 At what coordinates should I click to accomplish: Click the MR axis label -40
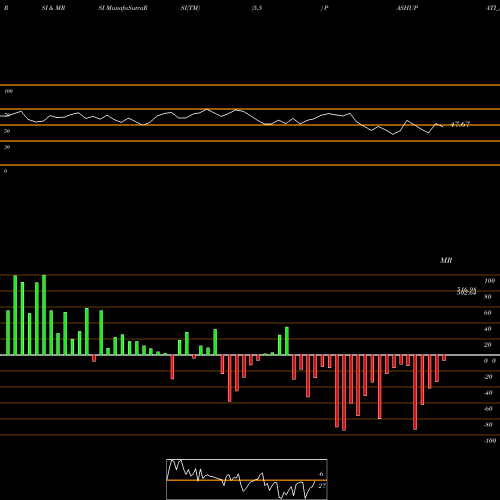pos(488,393)
